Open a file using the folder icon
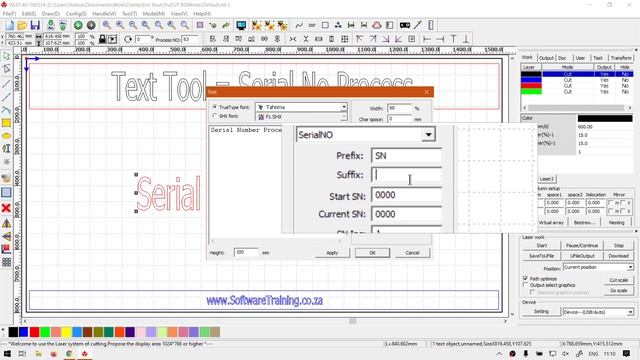The image size is (640, 360). coord(22,25)
